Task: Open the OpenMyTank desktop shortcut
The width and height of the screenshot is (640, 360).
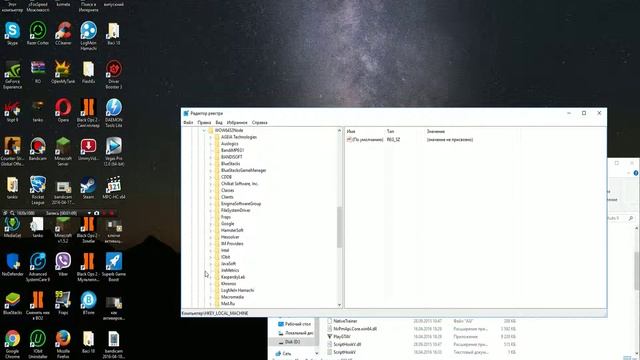Action: coord(63,72)
